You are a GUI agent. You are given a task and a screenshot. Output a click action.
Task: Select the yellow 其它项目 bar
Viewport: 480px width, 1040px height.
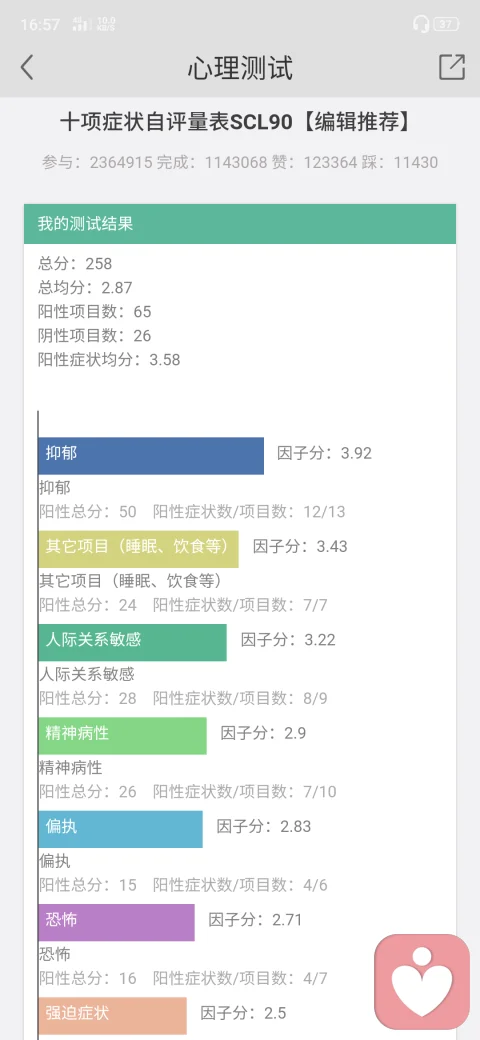coord(139,549)
